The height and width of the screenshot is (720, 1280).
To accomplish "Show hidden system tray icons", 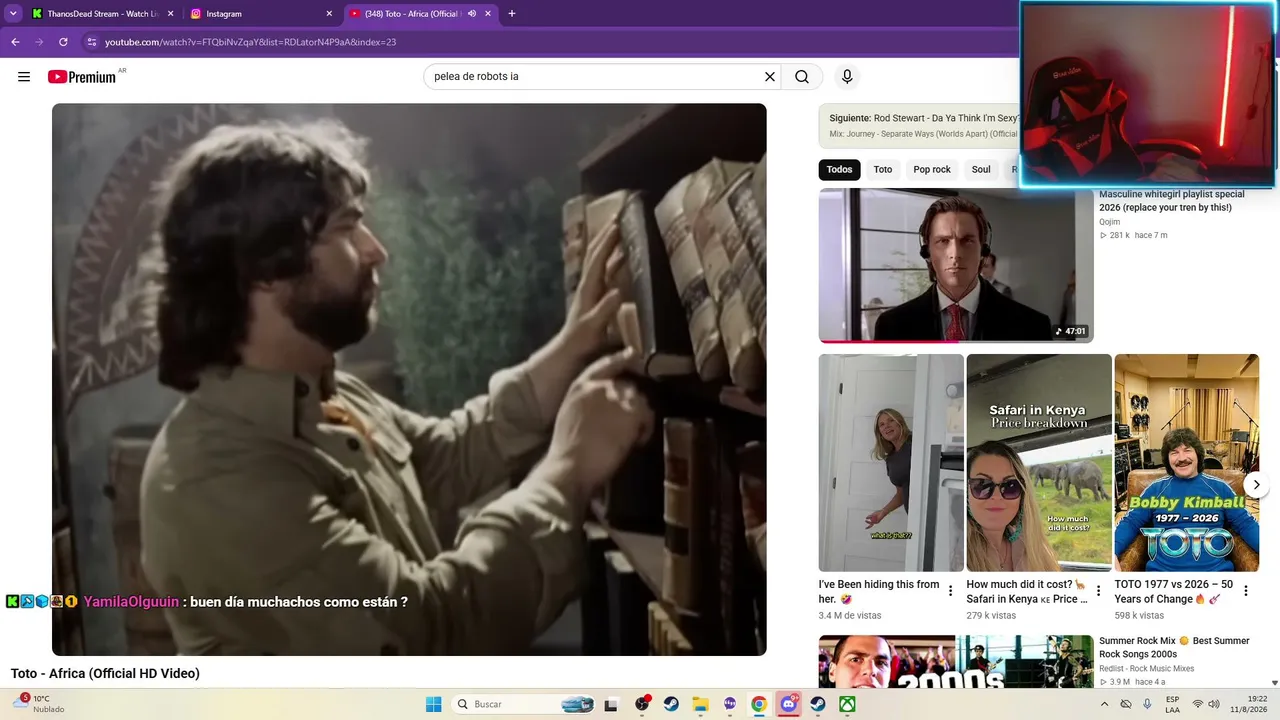I will [1104, 704].
